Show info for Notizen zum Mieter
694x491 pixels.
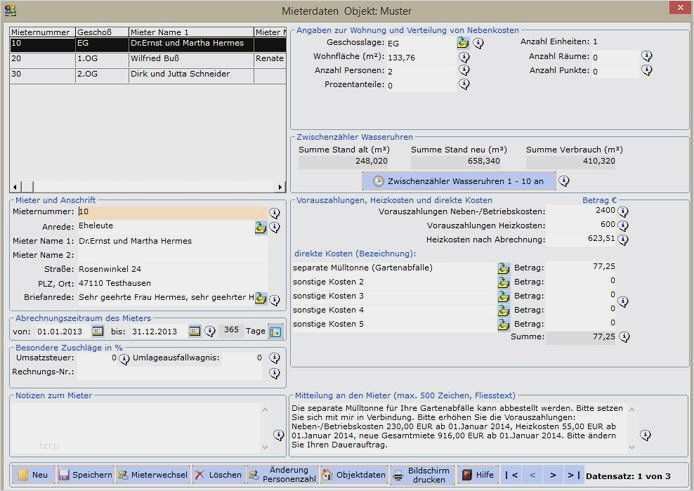click(278, 435)
